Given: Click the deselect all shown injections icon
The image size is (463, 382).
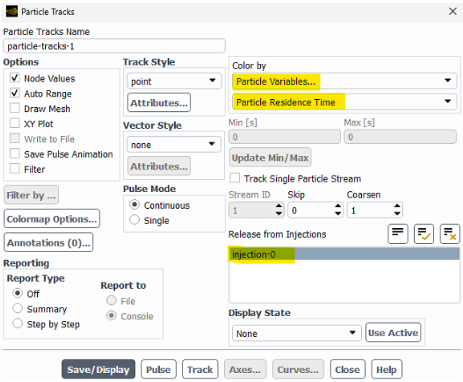Looking at the screenshot, I should pos(450,234).
